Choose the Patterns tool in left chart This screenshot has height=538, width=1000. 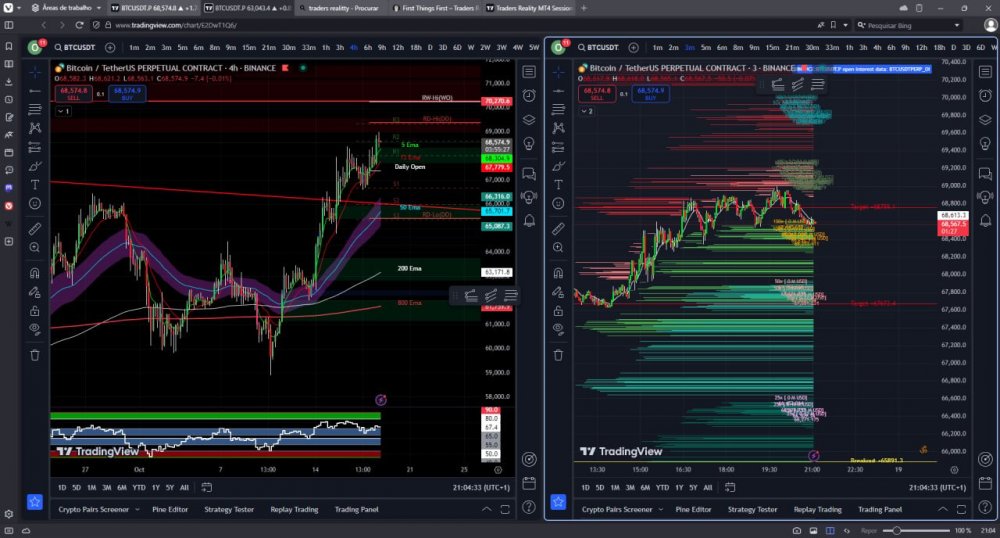pos(35,128)
